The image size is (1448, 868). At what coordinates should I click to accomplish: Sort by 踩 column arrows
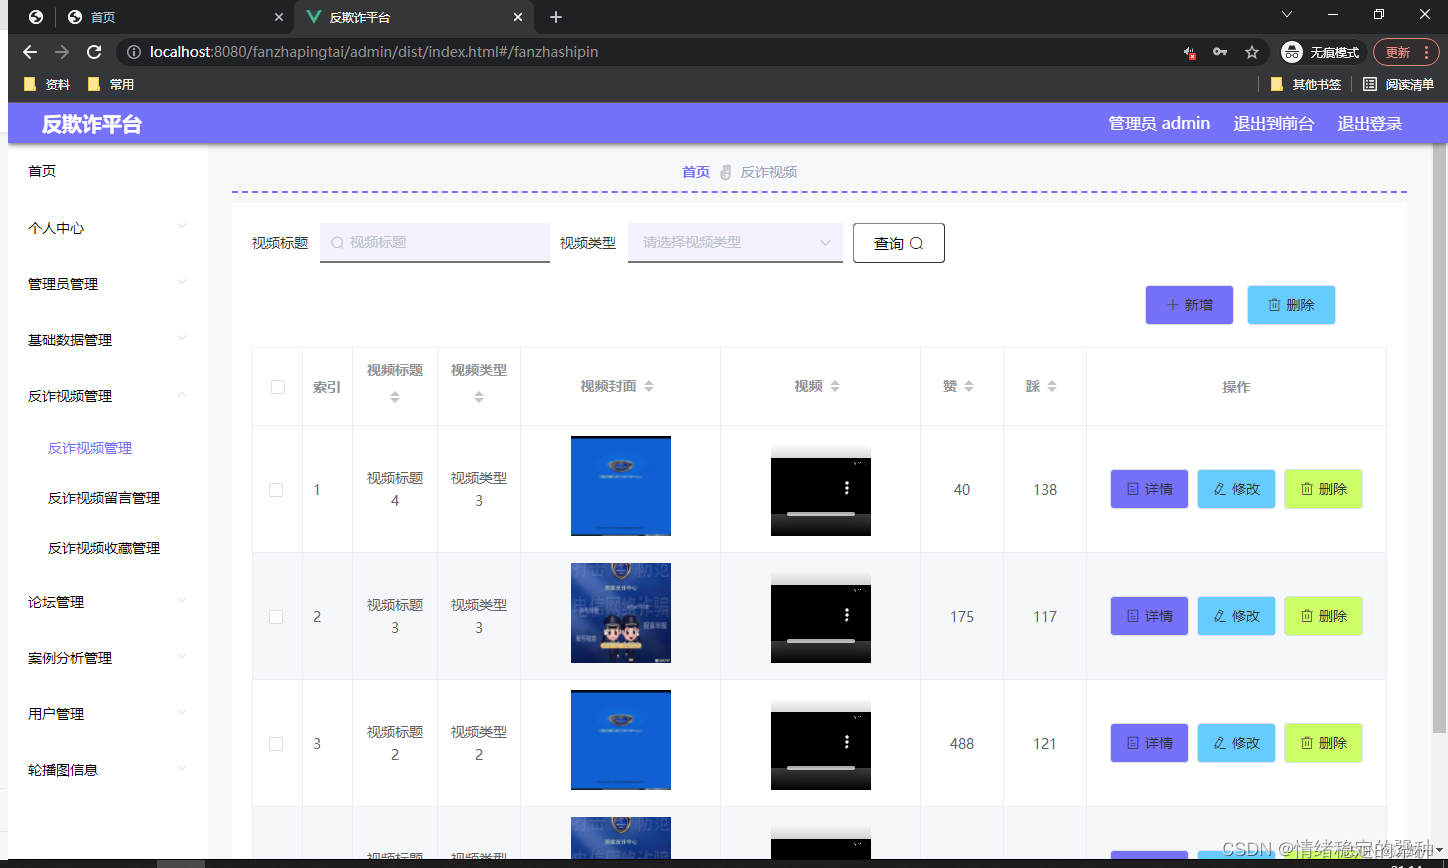[x=1052, y=387]
